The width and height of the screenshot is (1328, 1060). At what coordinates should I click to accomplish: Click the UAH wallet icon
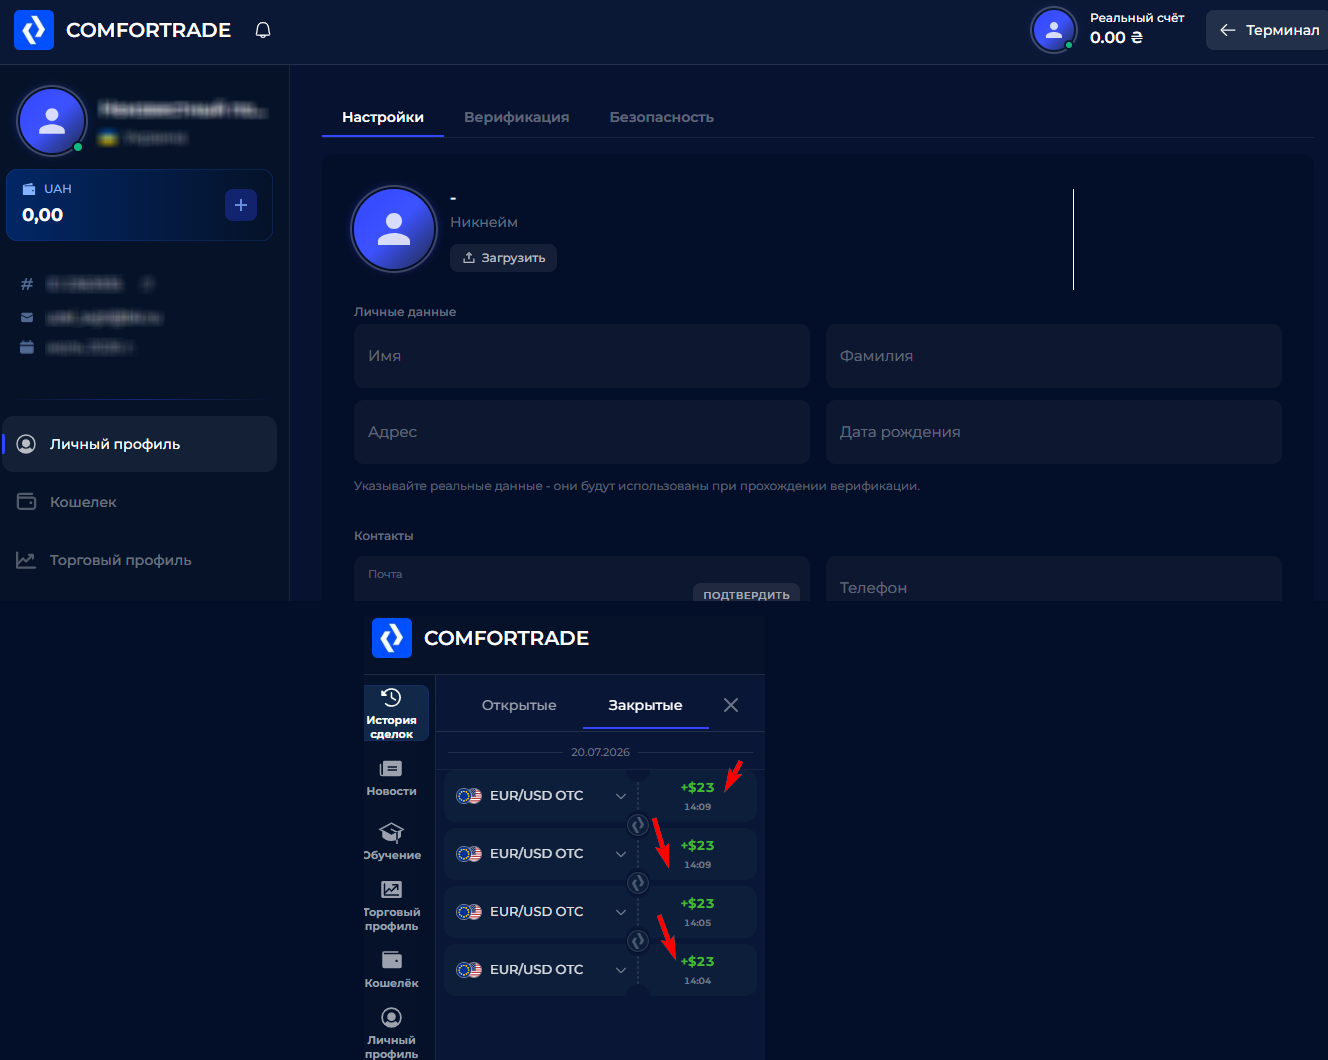tap(29, 189)
